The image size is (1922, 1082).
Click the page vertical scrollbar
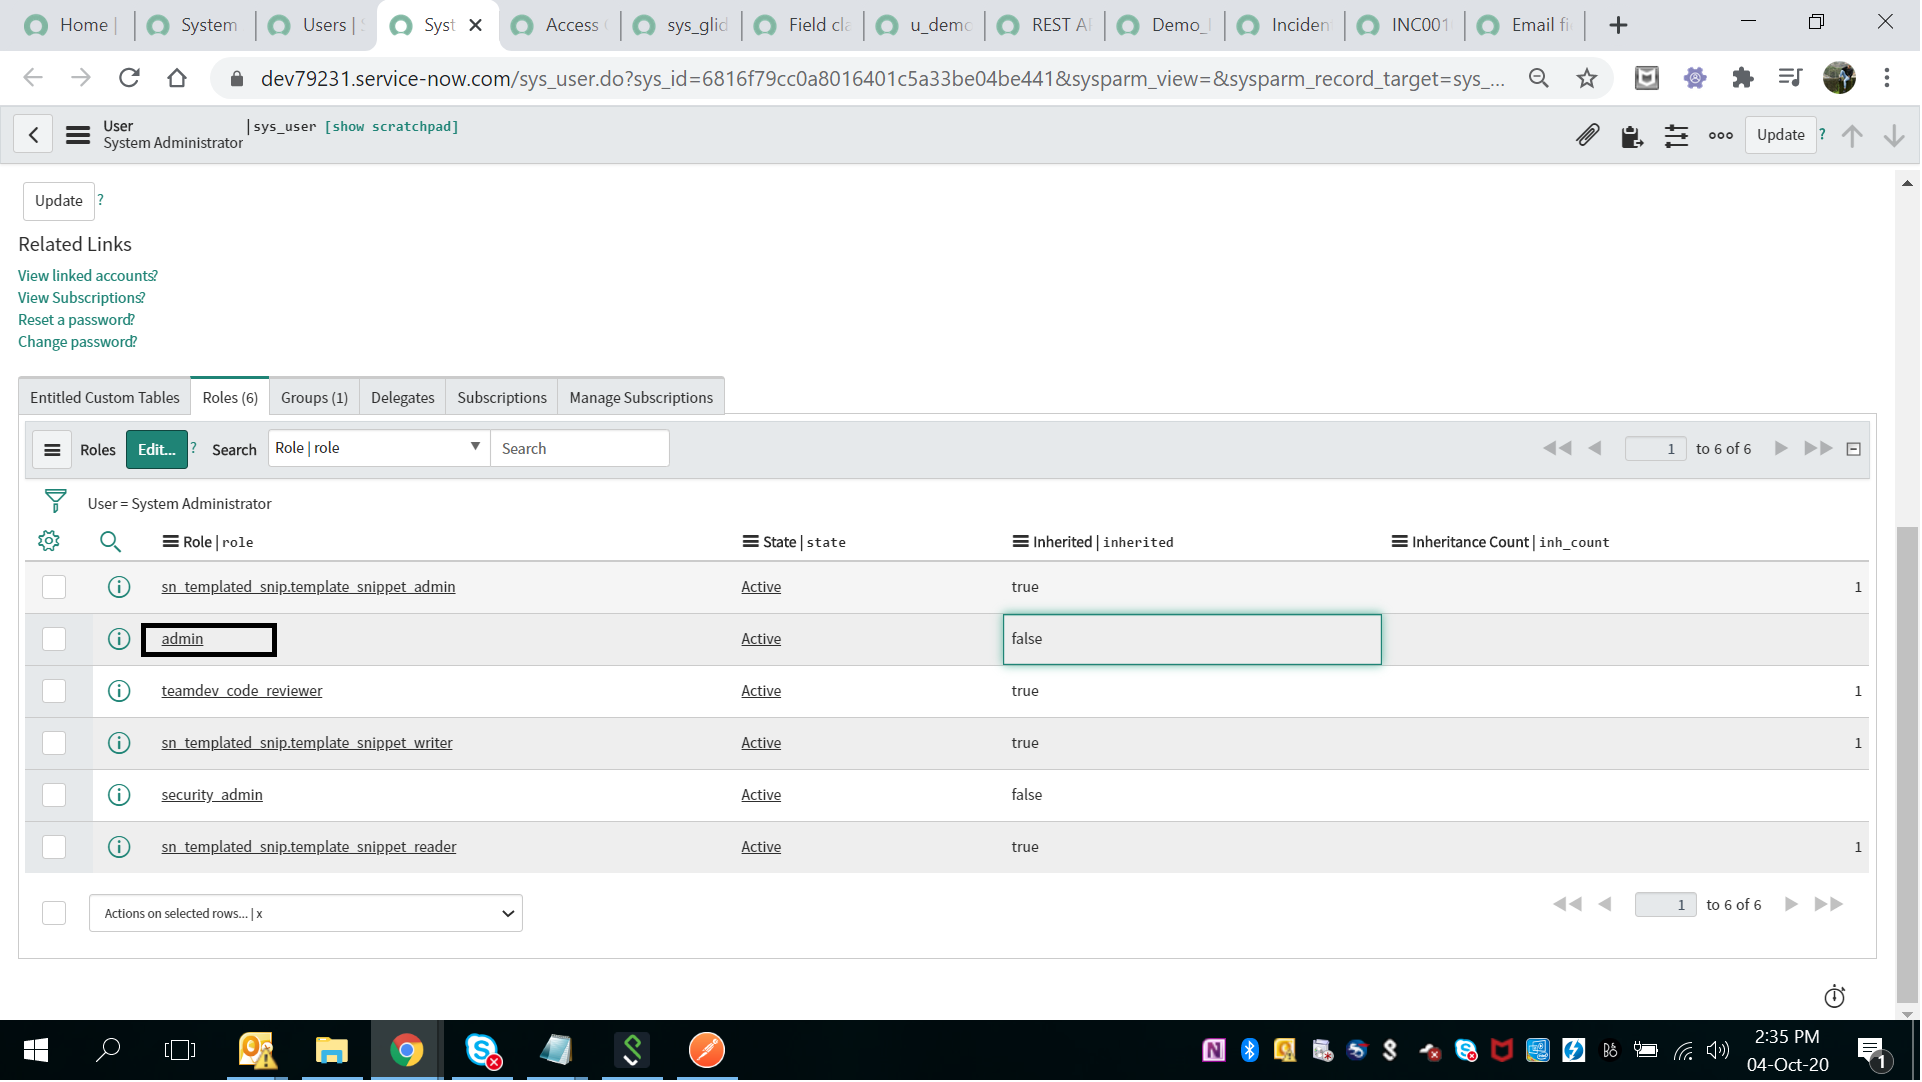coord(1907,765)
